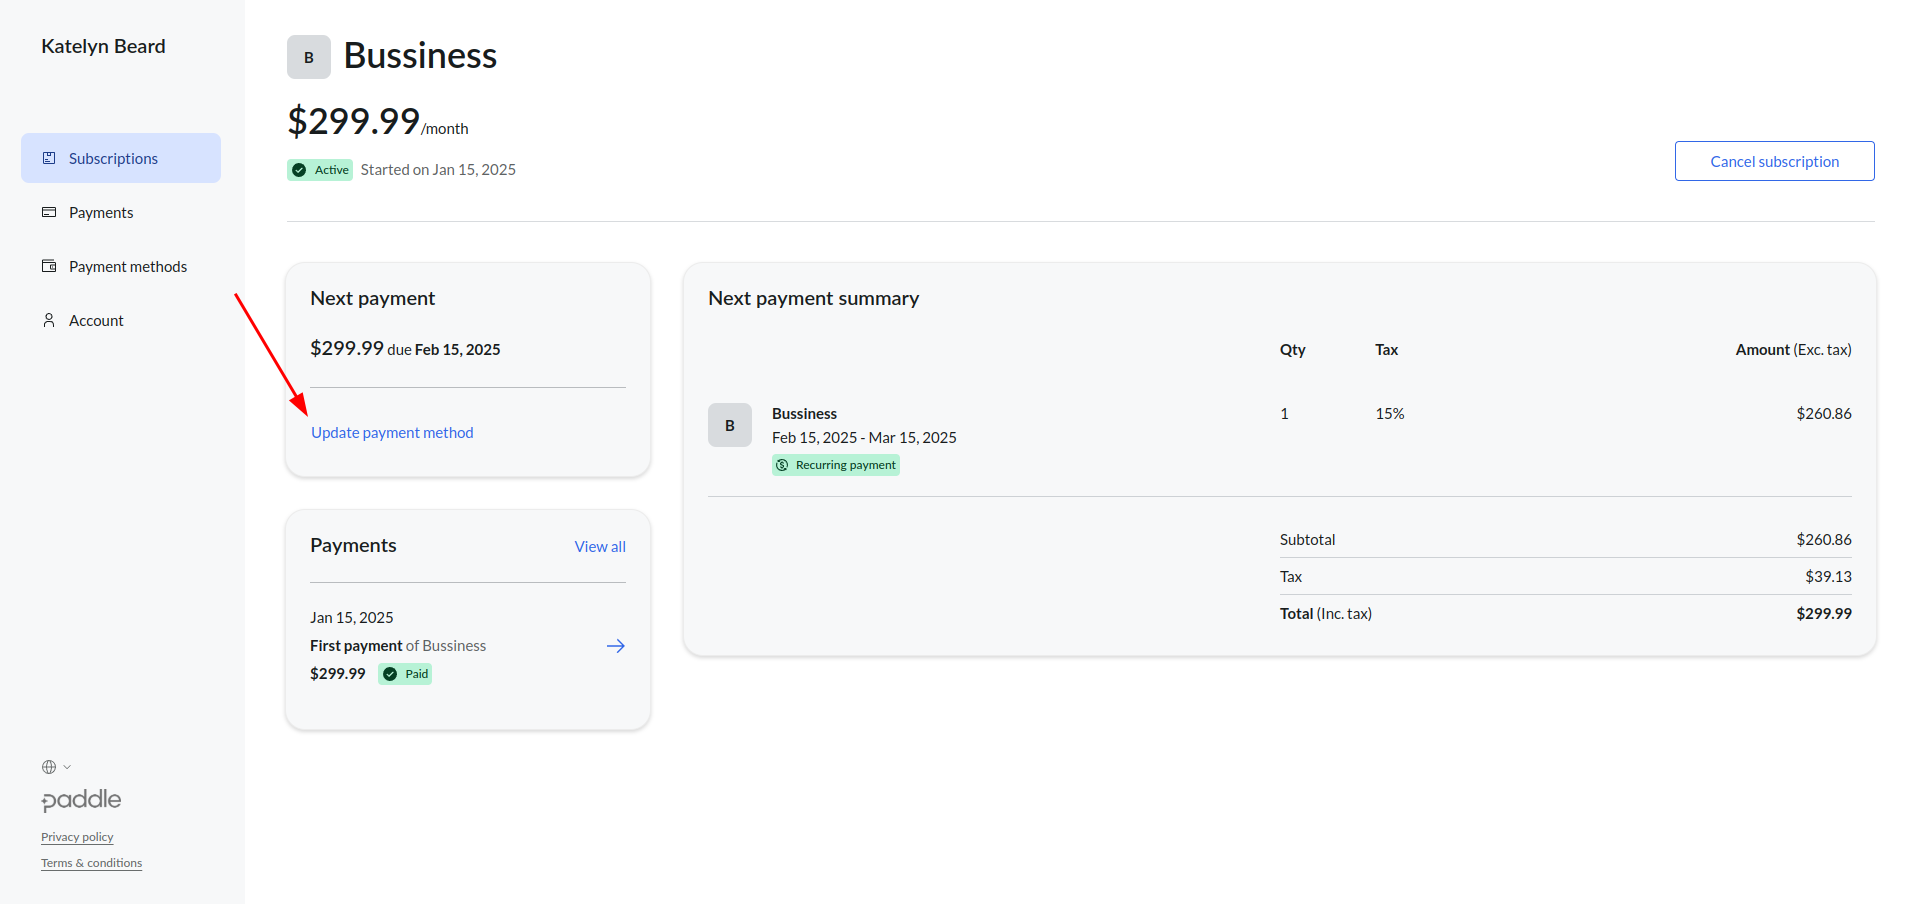Image resolution: width=1911 pixels, height=904 pixels.
Task: Expand the Bussiness line item in summary
Action: pyautogui.click(x=804, y=413)
